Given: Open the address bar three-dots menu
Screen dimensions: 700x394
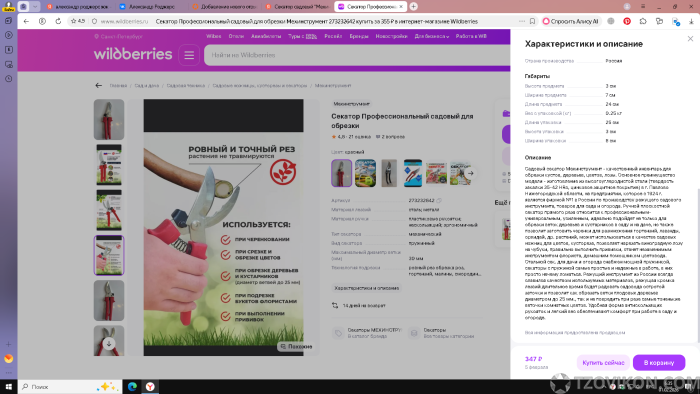Looking at the screenshot, I should pos(522,21).
